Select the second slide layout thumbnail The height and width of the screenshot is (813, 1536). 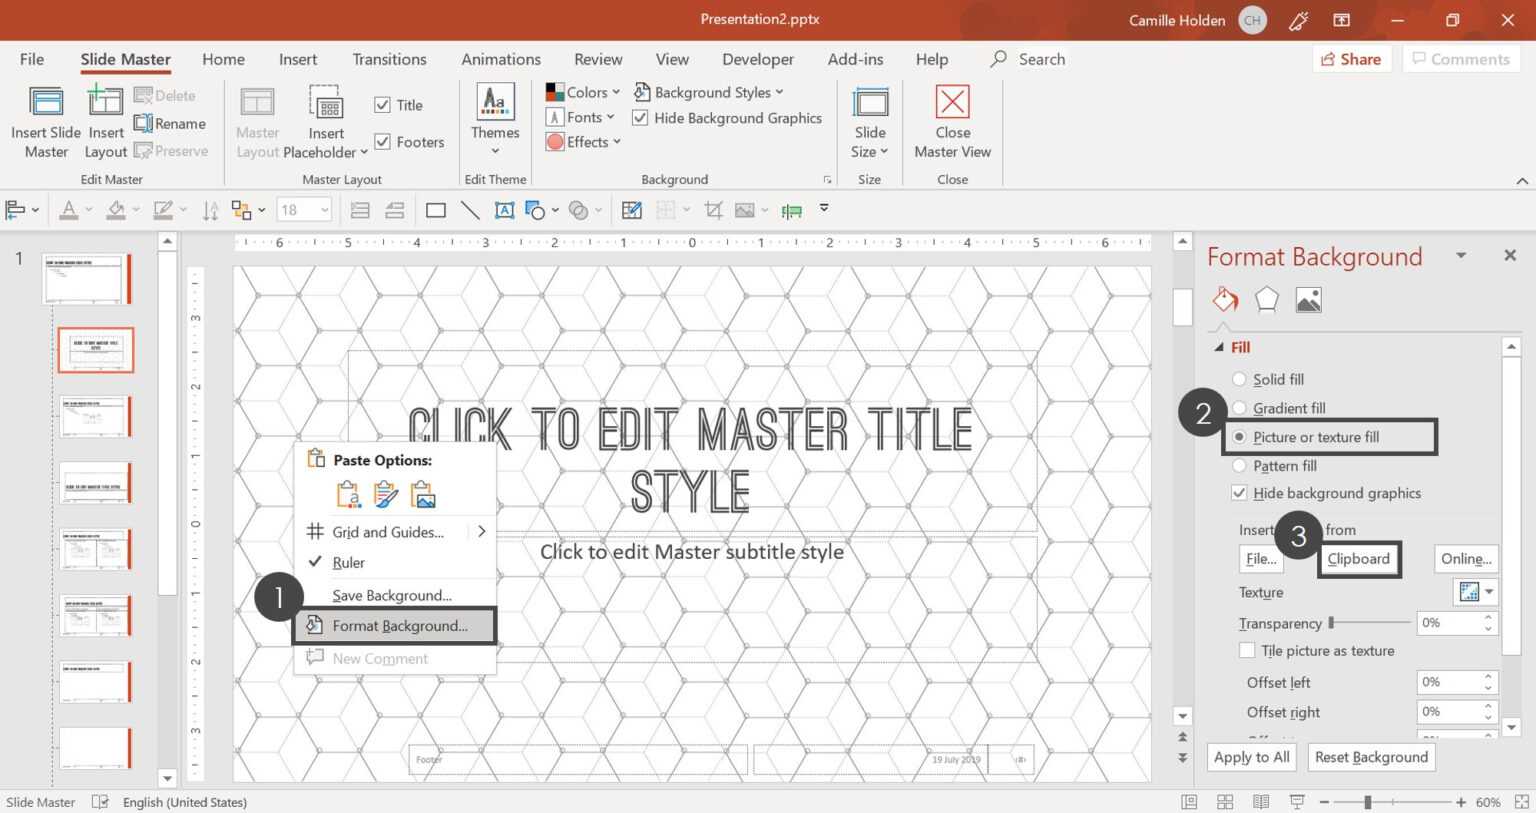pos(95,349)
